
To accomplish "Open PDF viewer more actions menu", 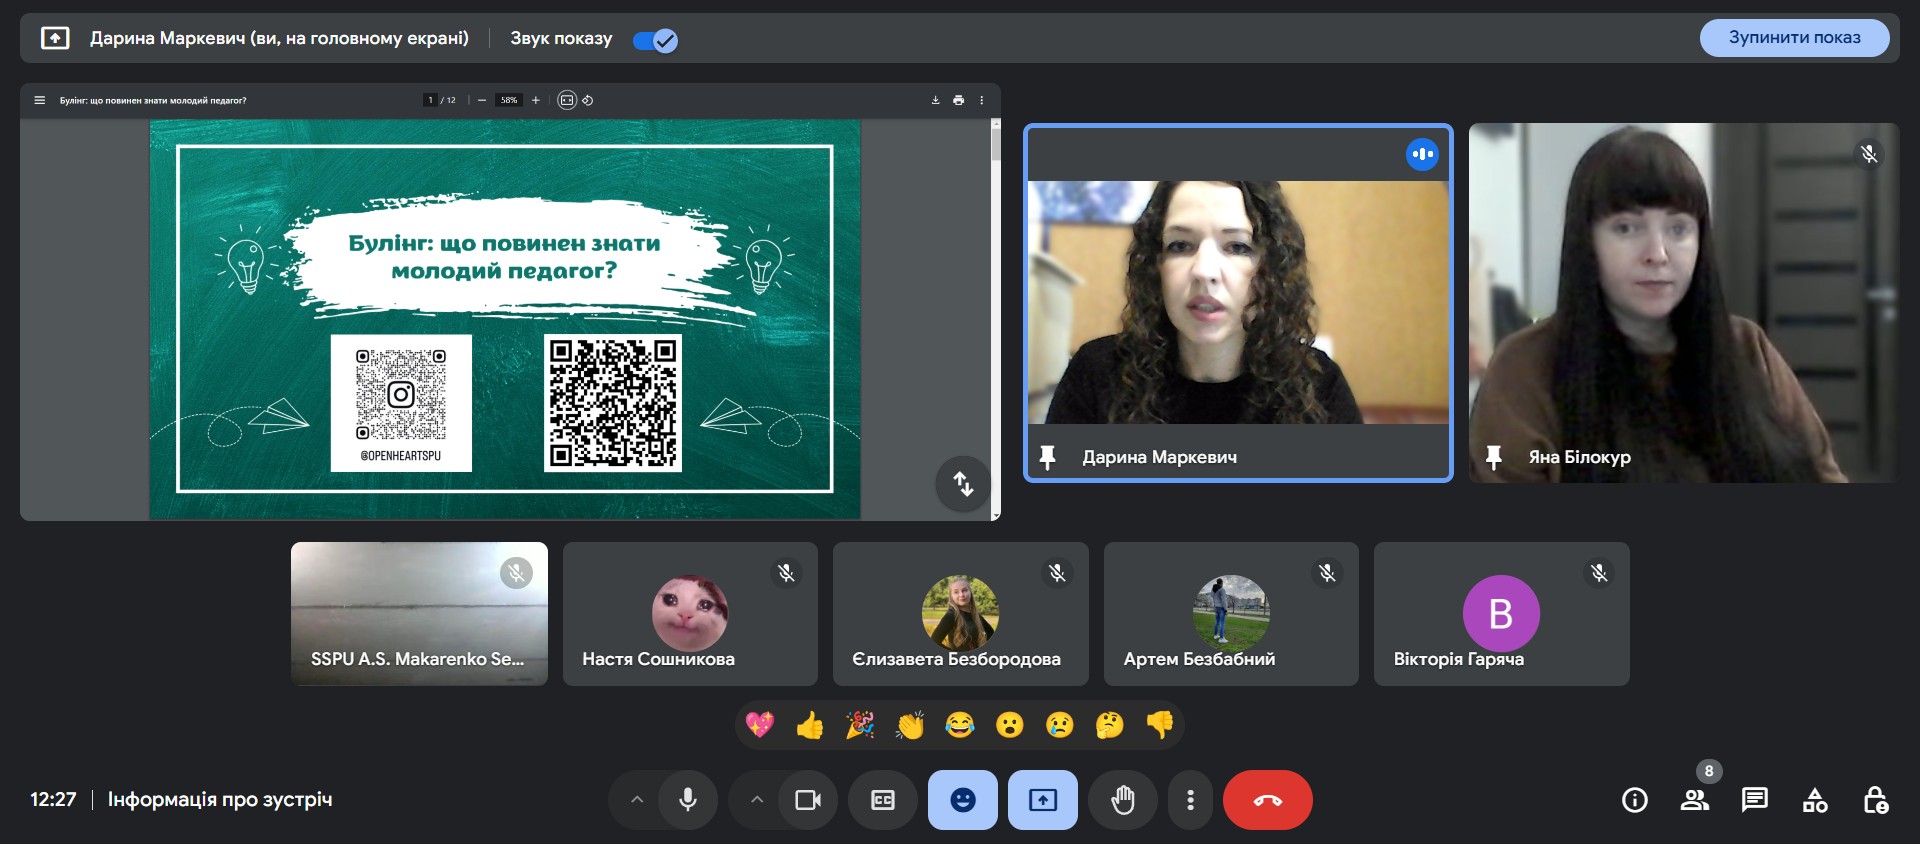I will [982, 100].
